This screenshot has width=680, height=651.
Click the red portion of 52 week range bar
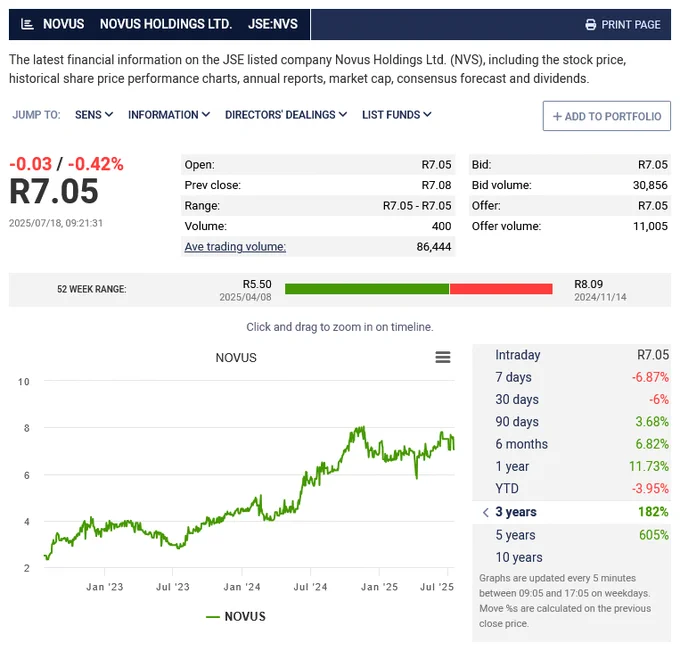click(x=501, y=289)
